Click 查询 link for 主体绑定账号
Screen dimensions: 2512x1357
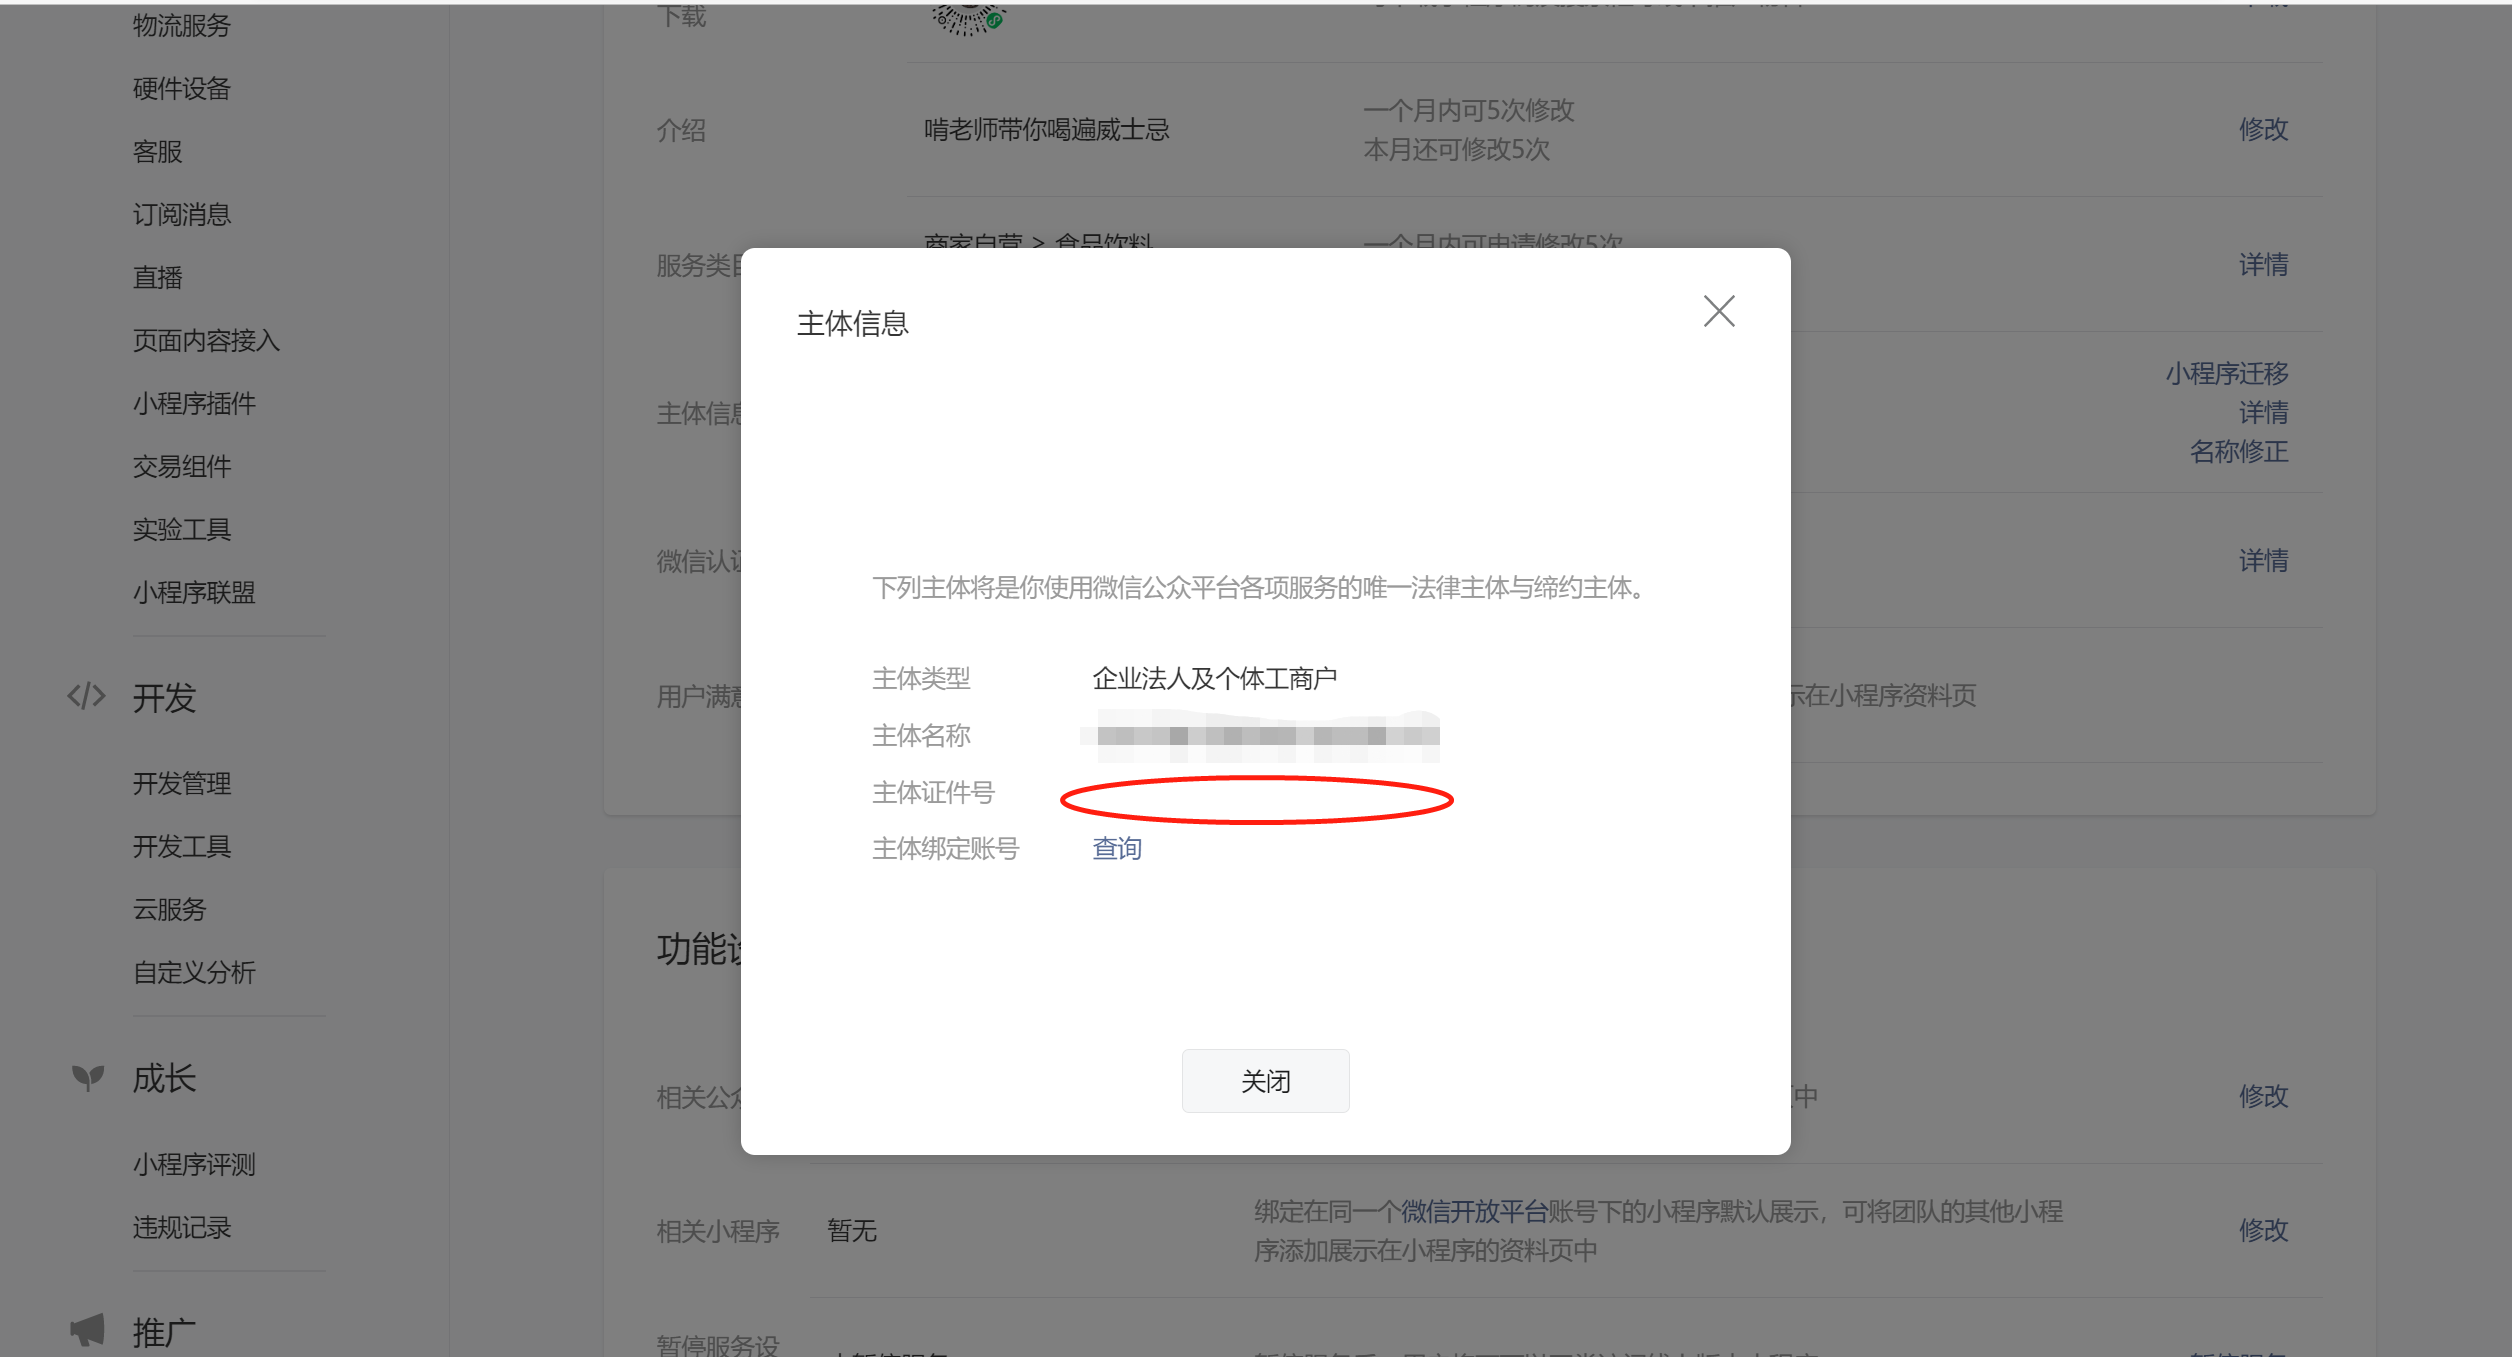pos(1116,848)
